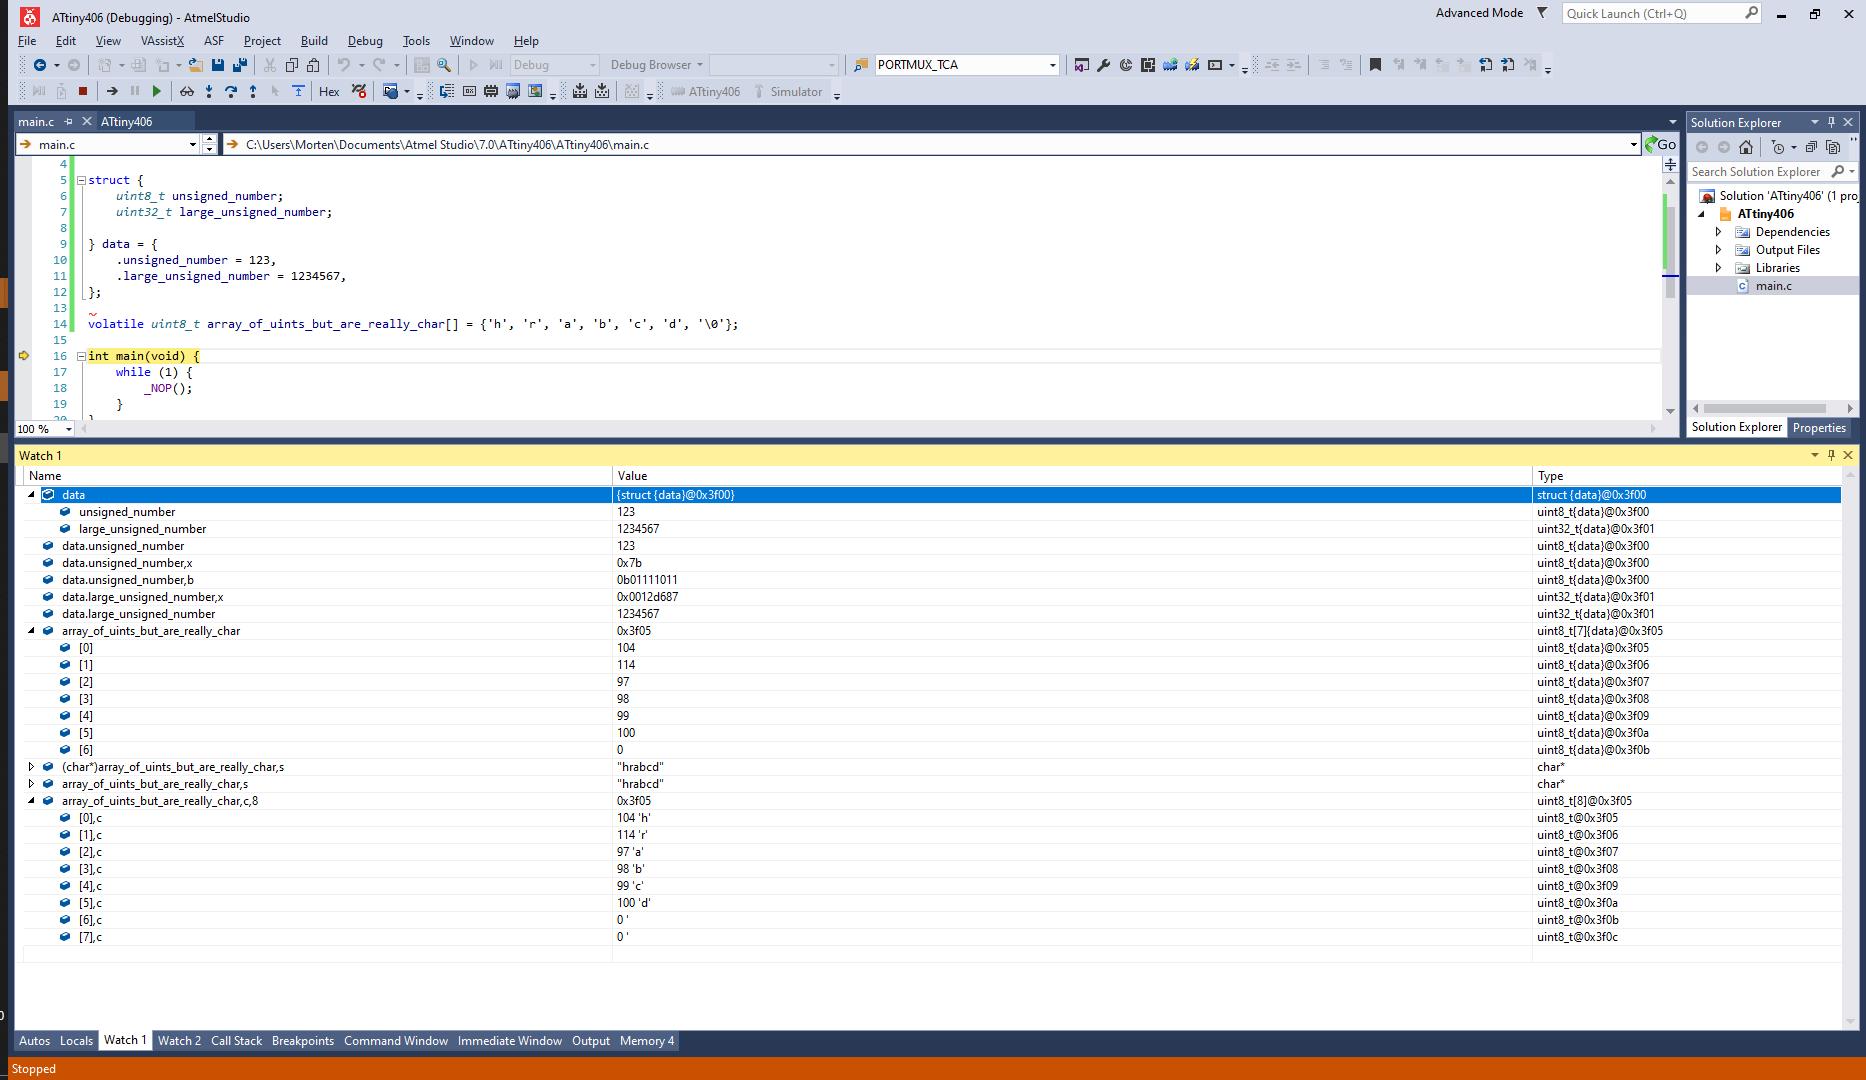The image size is (1866, 1080).
Task: Open the Device Programming lightning icon
Action: point(1192,65)
